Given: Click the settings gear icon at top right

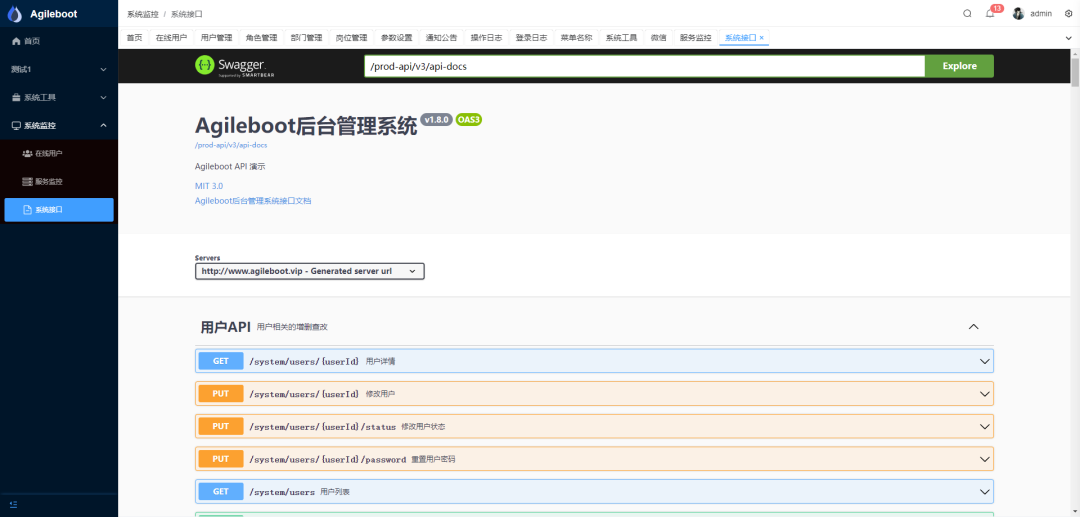Looking at the screenshot, I should pyautogui.click(x=1068, y=13).
